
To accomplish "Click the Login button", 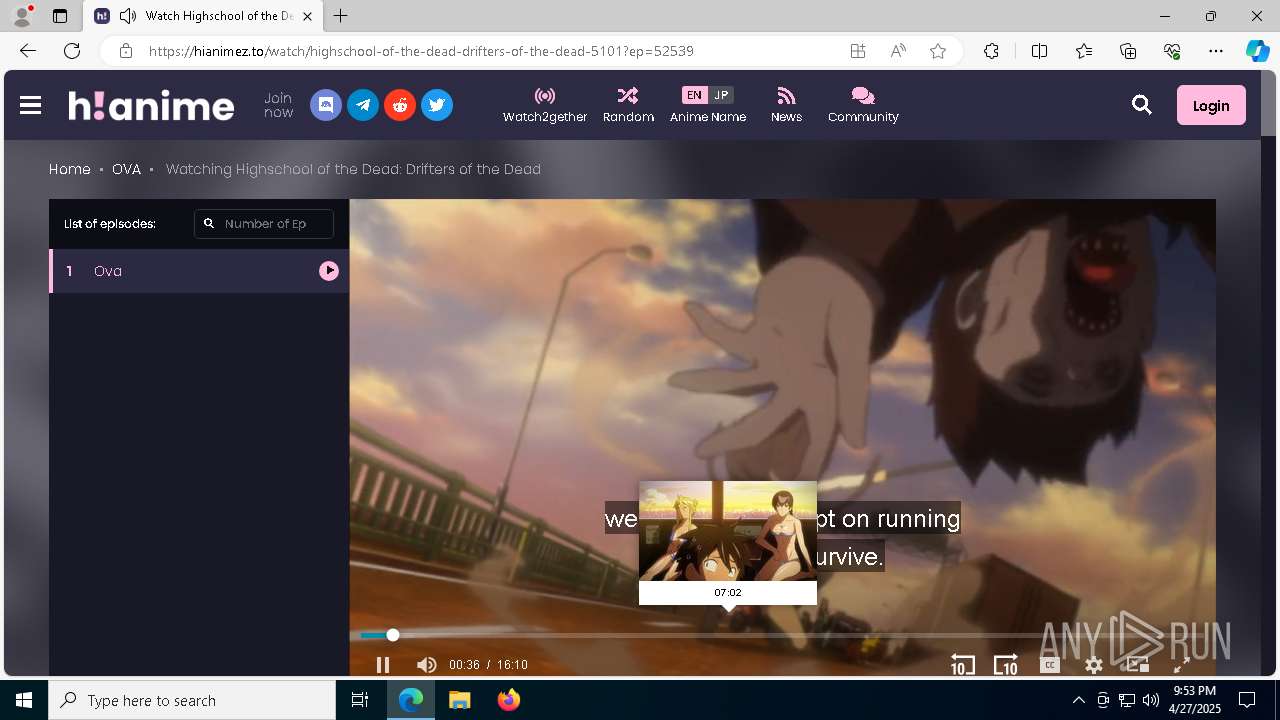I will coord(1211,105).
